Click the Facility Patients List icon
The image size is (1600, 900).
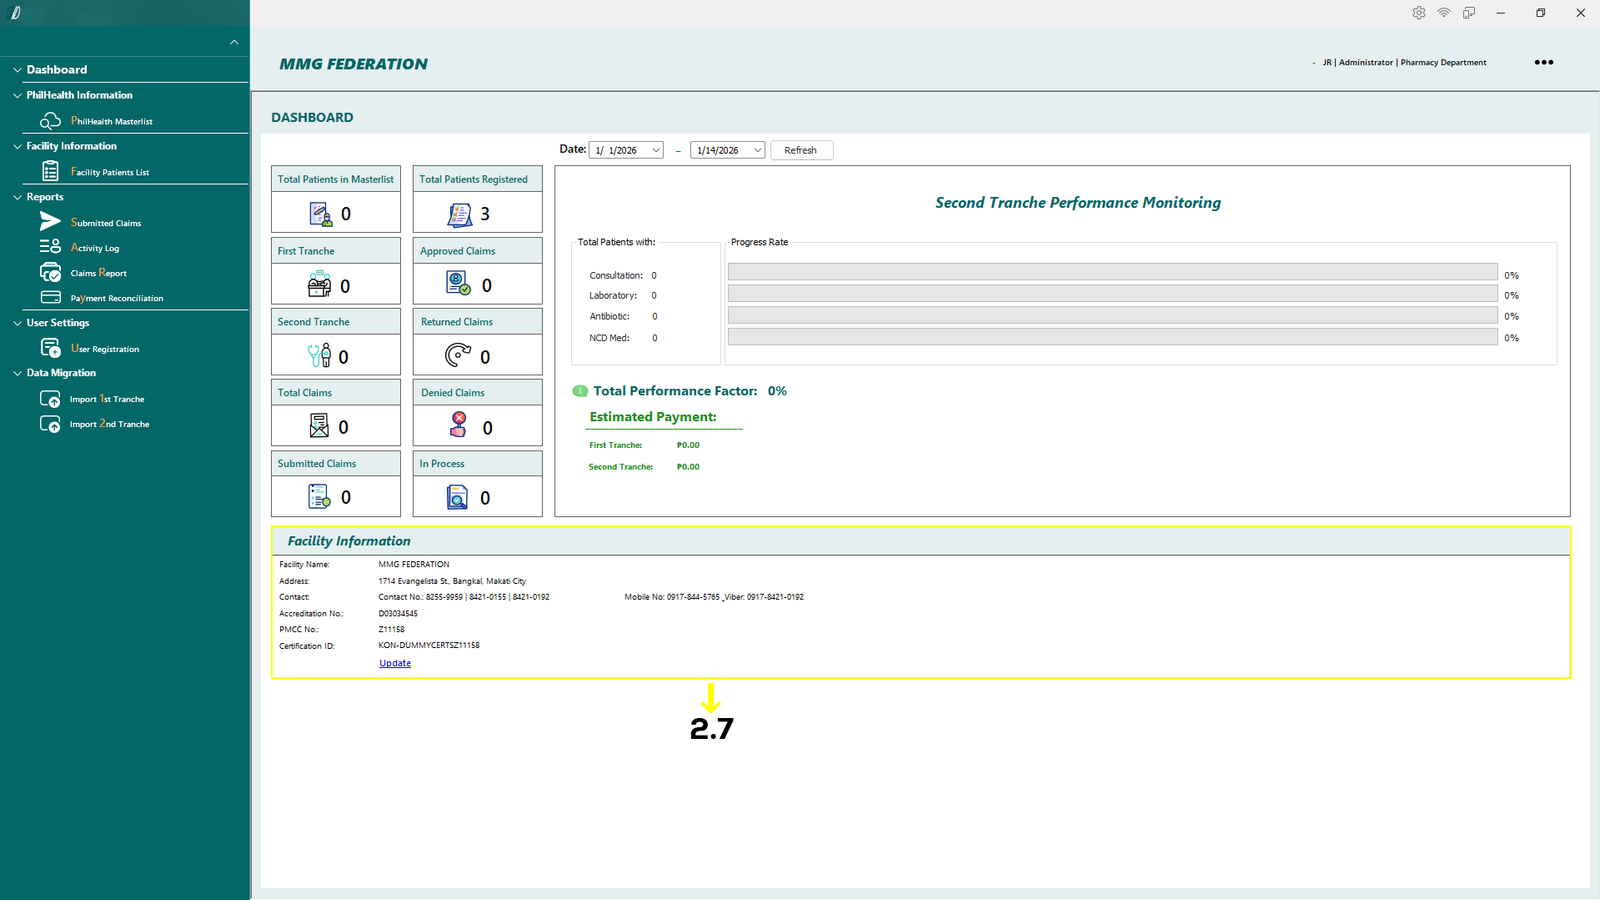pyautogui.click(x=50, y=172)
